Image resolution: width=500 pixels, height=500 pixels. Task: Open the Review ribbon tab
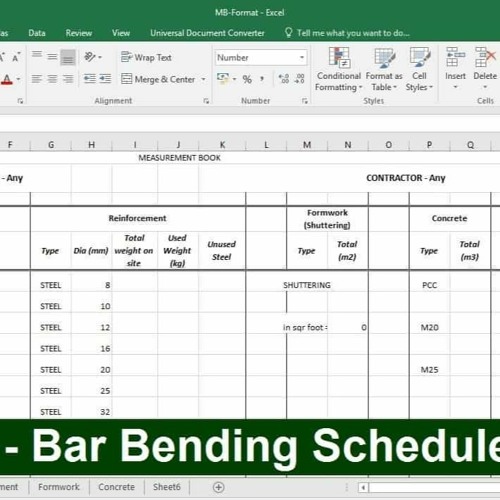pos(79,33)
